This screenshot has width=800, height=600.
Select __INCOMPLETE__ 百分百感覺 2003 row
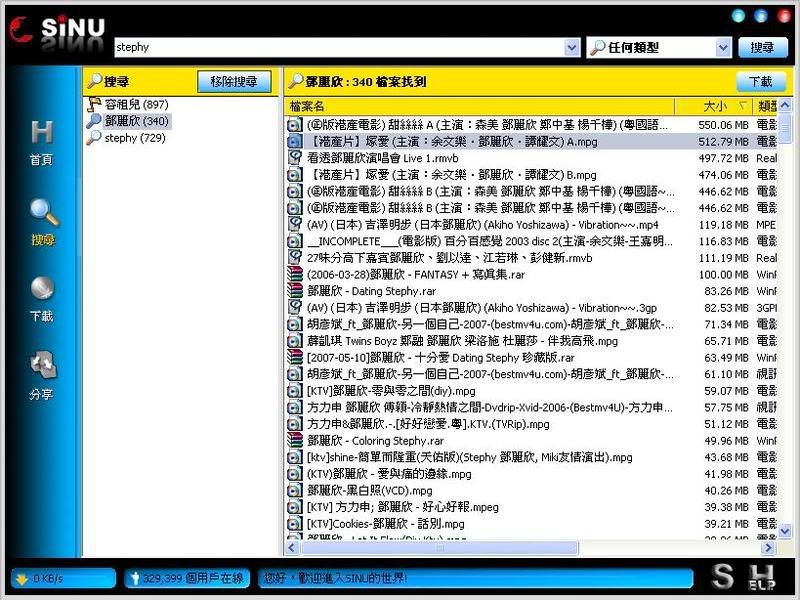pyautogui.click(x=531, y=241)
